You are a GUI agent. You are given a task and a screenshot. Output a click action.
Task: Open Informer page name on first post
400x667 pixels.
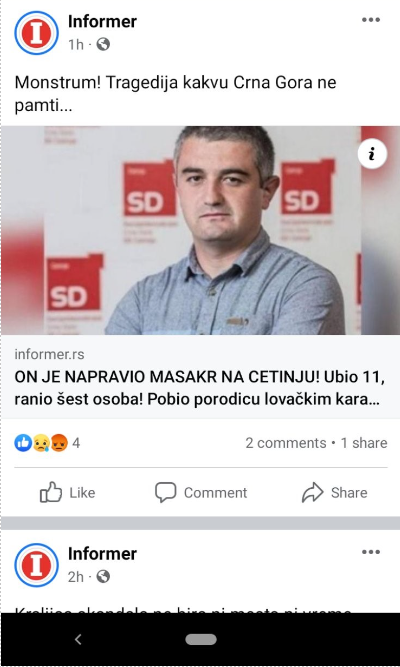pos(103,22)
